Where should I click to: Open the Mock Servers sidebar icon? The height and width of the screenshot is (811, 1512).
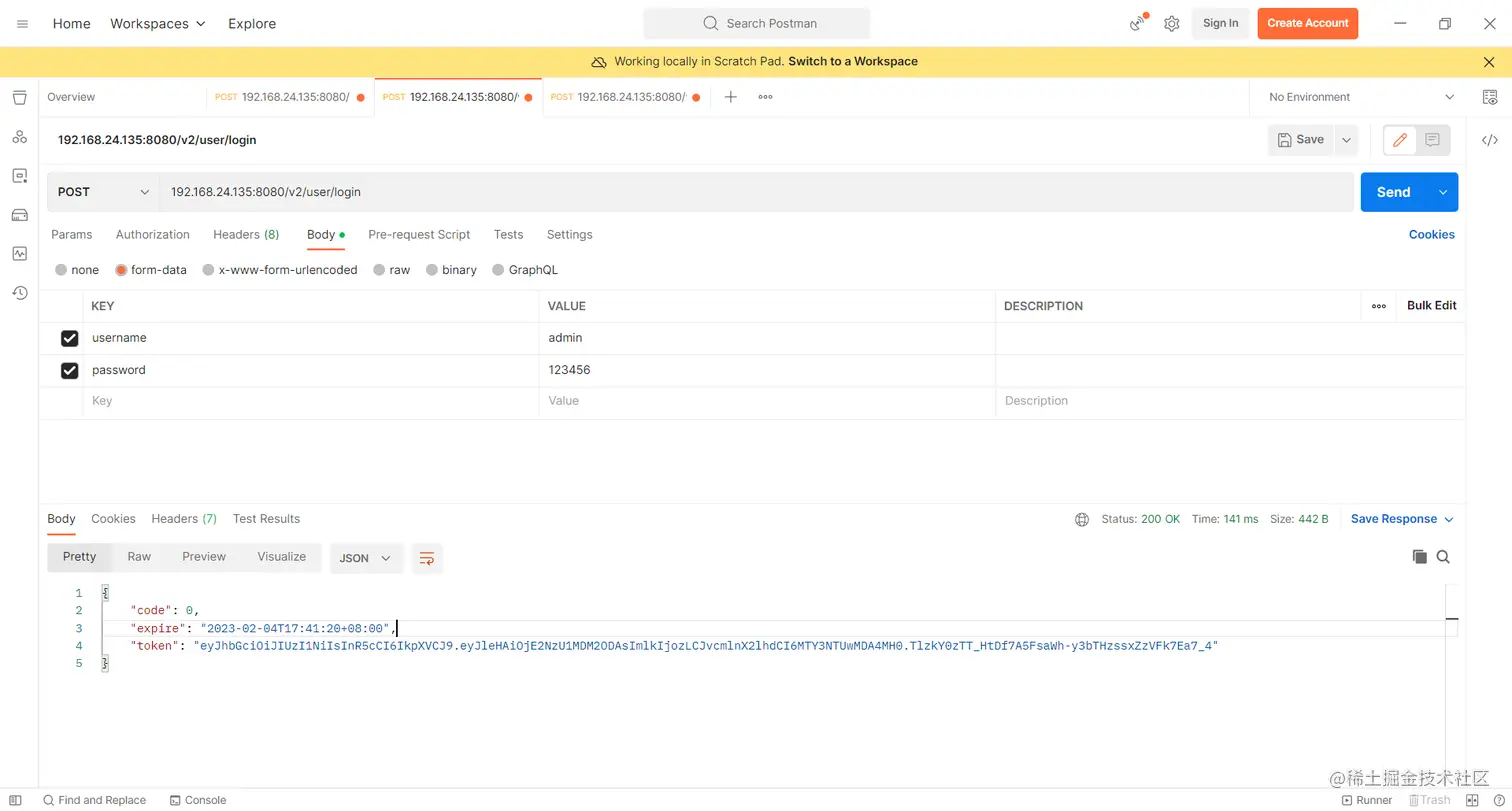pos(19,214)
